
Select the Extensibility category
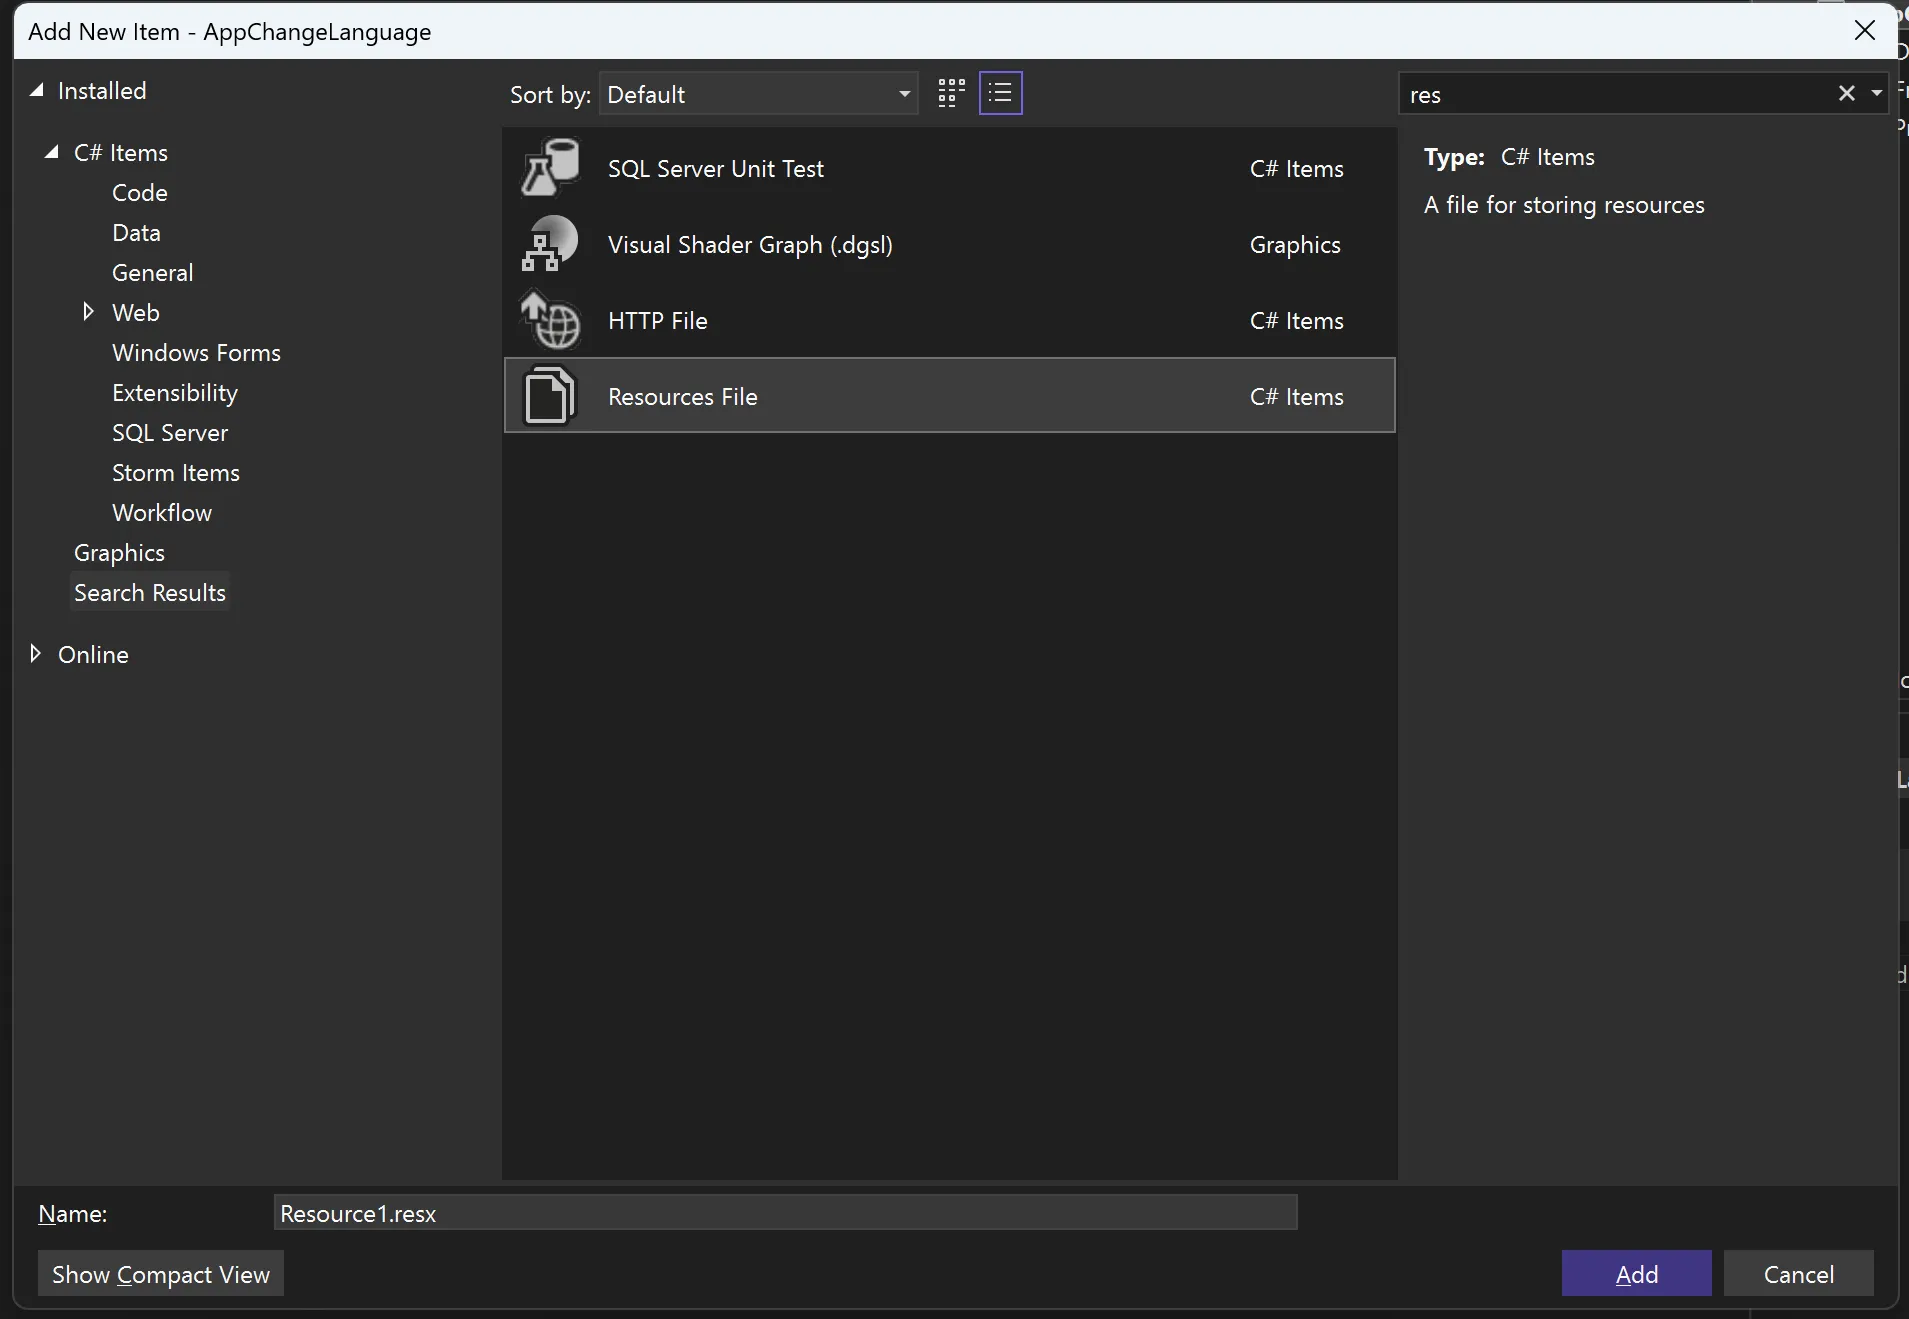(175, 392)
